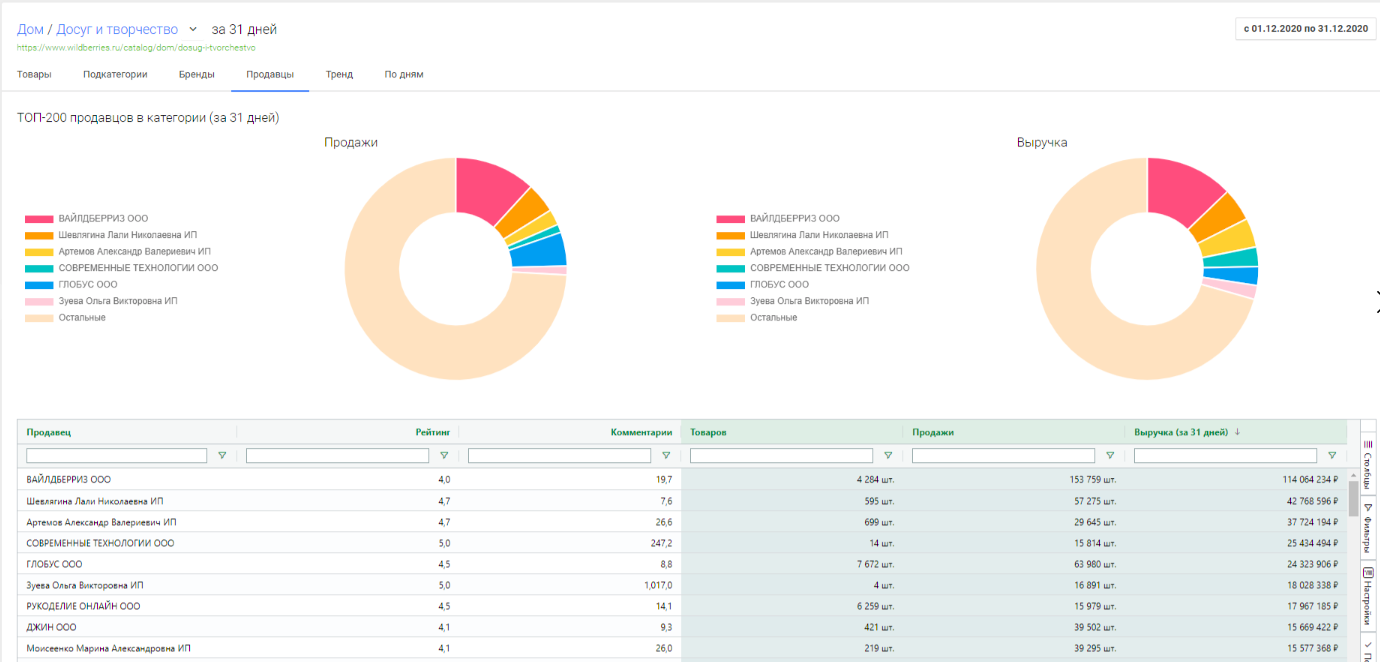This screenshot has width=1380, height=662.
Task: Click the funnel filter icon in Выручка column
Action: tap(1332, 455)
